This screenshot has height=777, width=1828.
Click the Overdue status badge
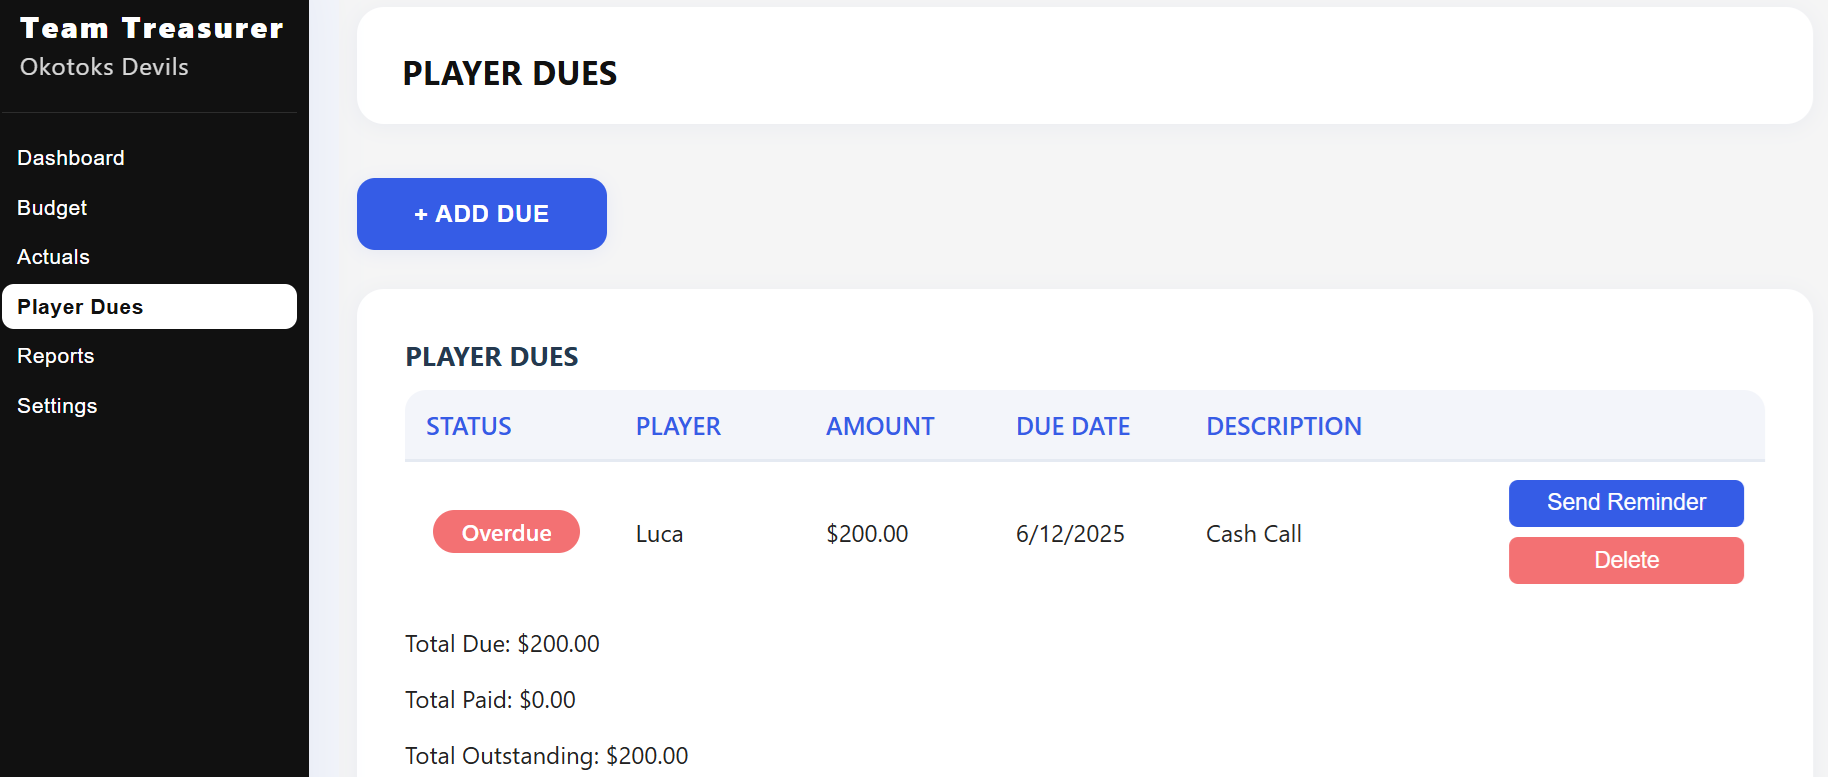506,532
